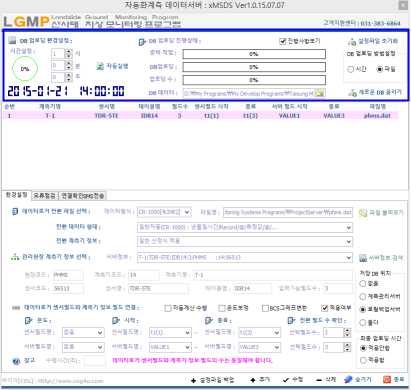Back up settings with 설정파일 백업
This screenshot has width=411, height=390.
pyautogui.click(x=212, y=380)
